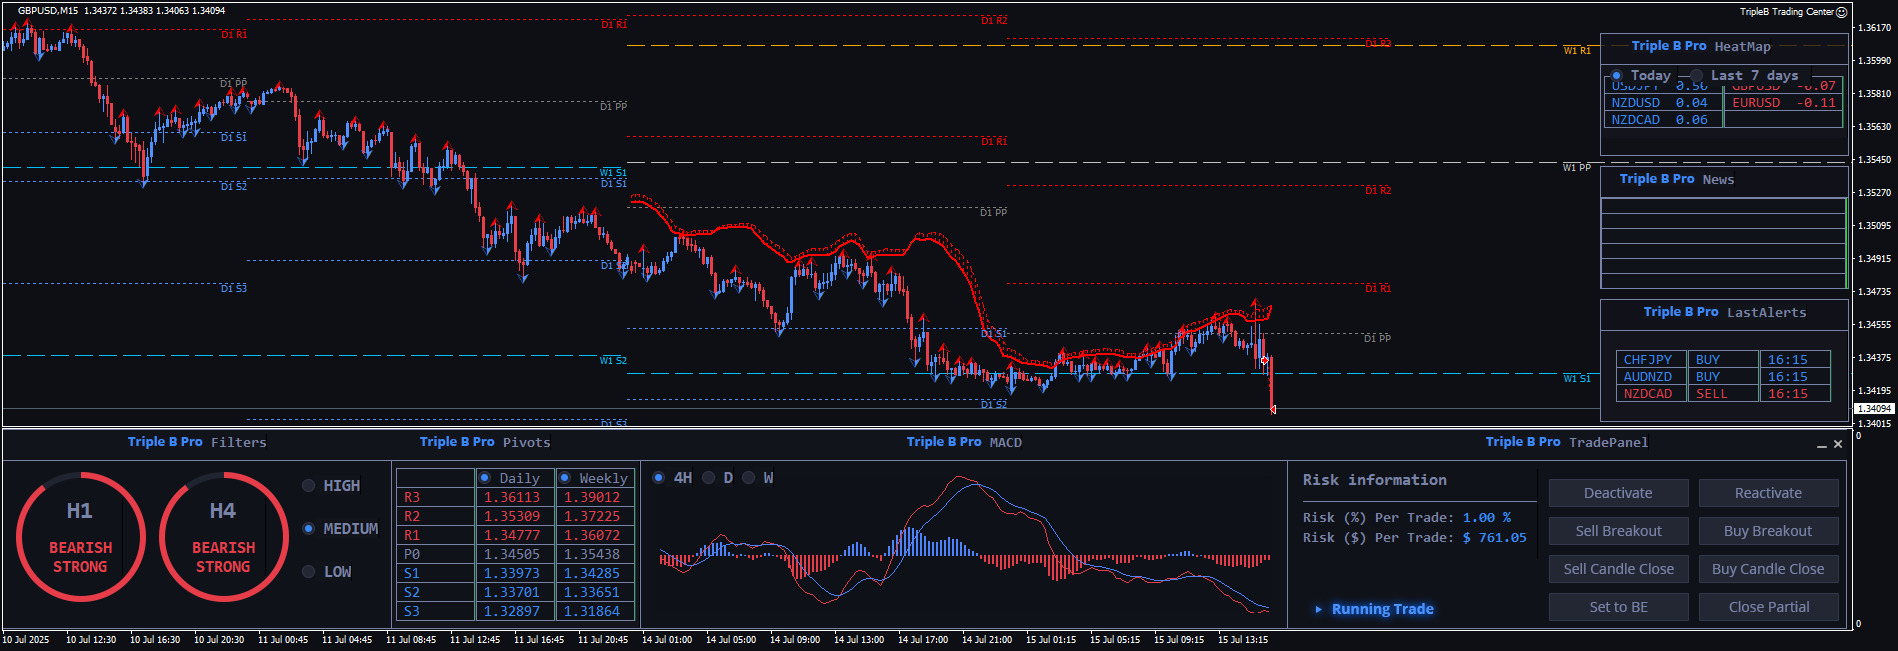The width and height of the screenshot is (1898, 651).
Task: Click the Sell Breakout button
Action: click(x=1618, y=531)
